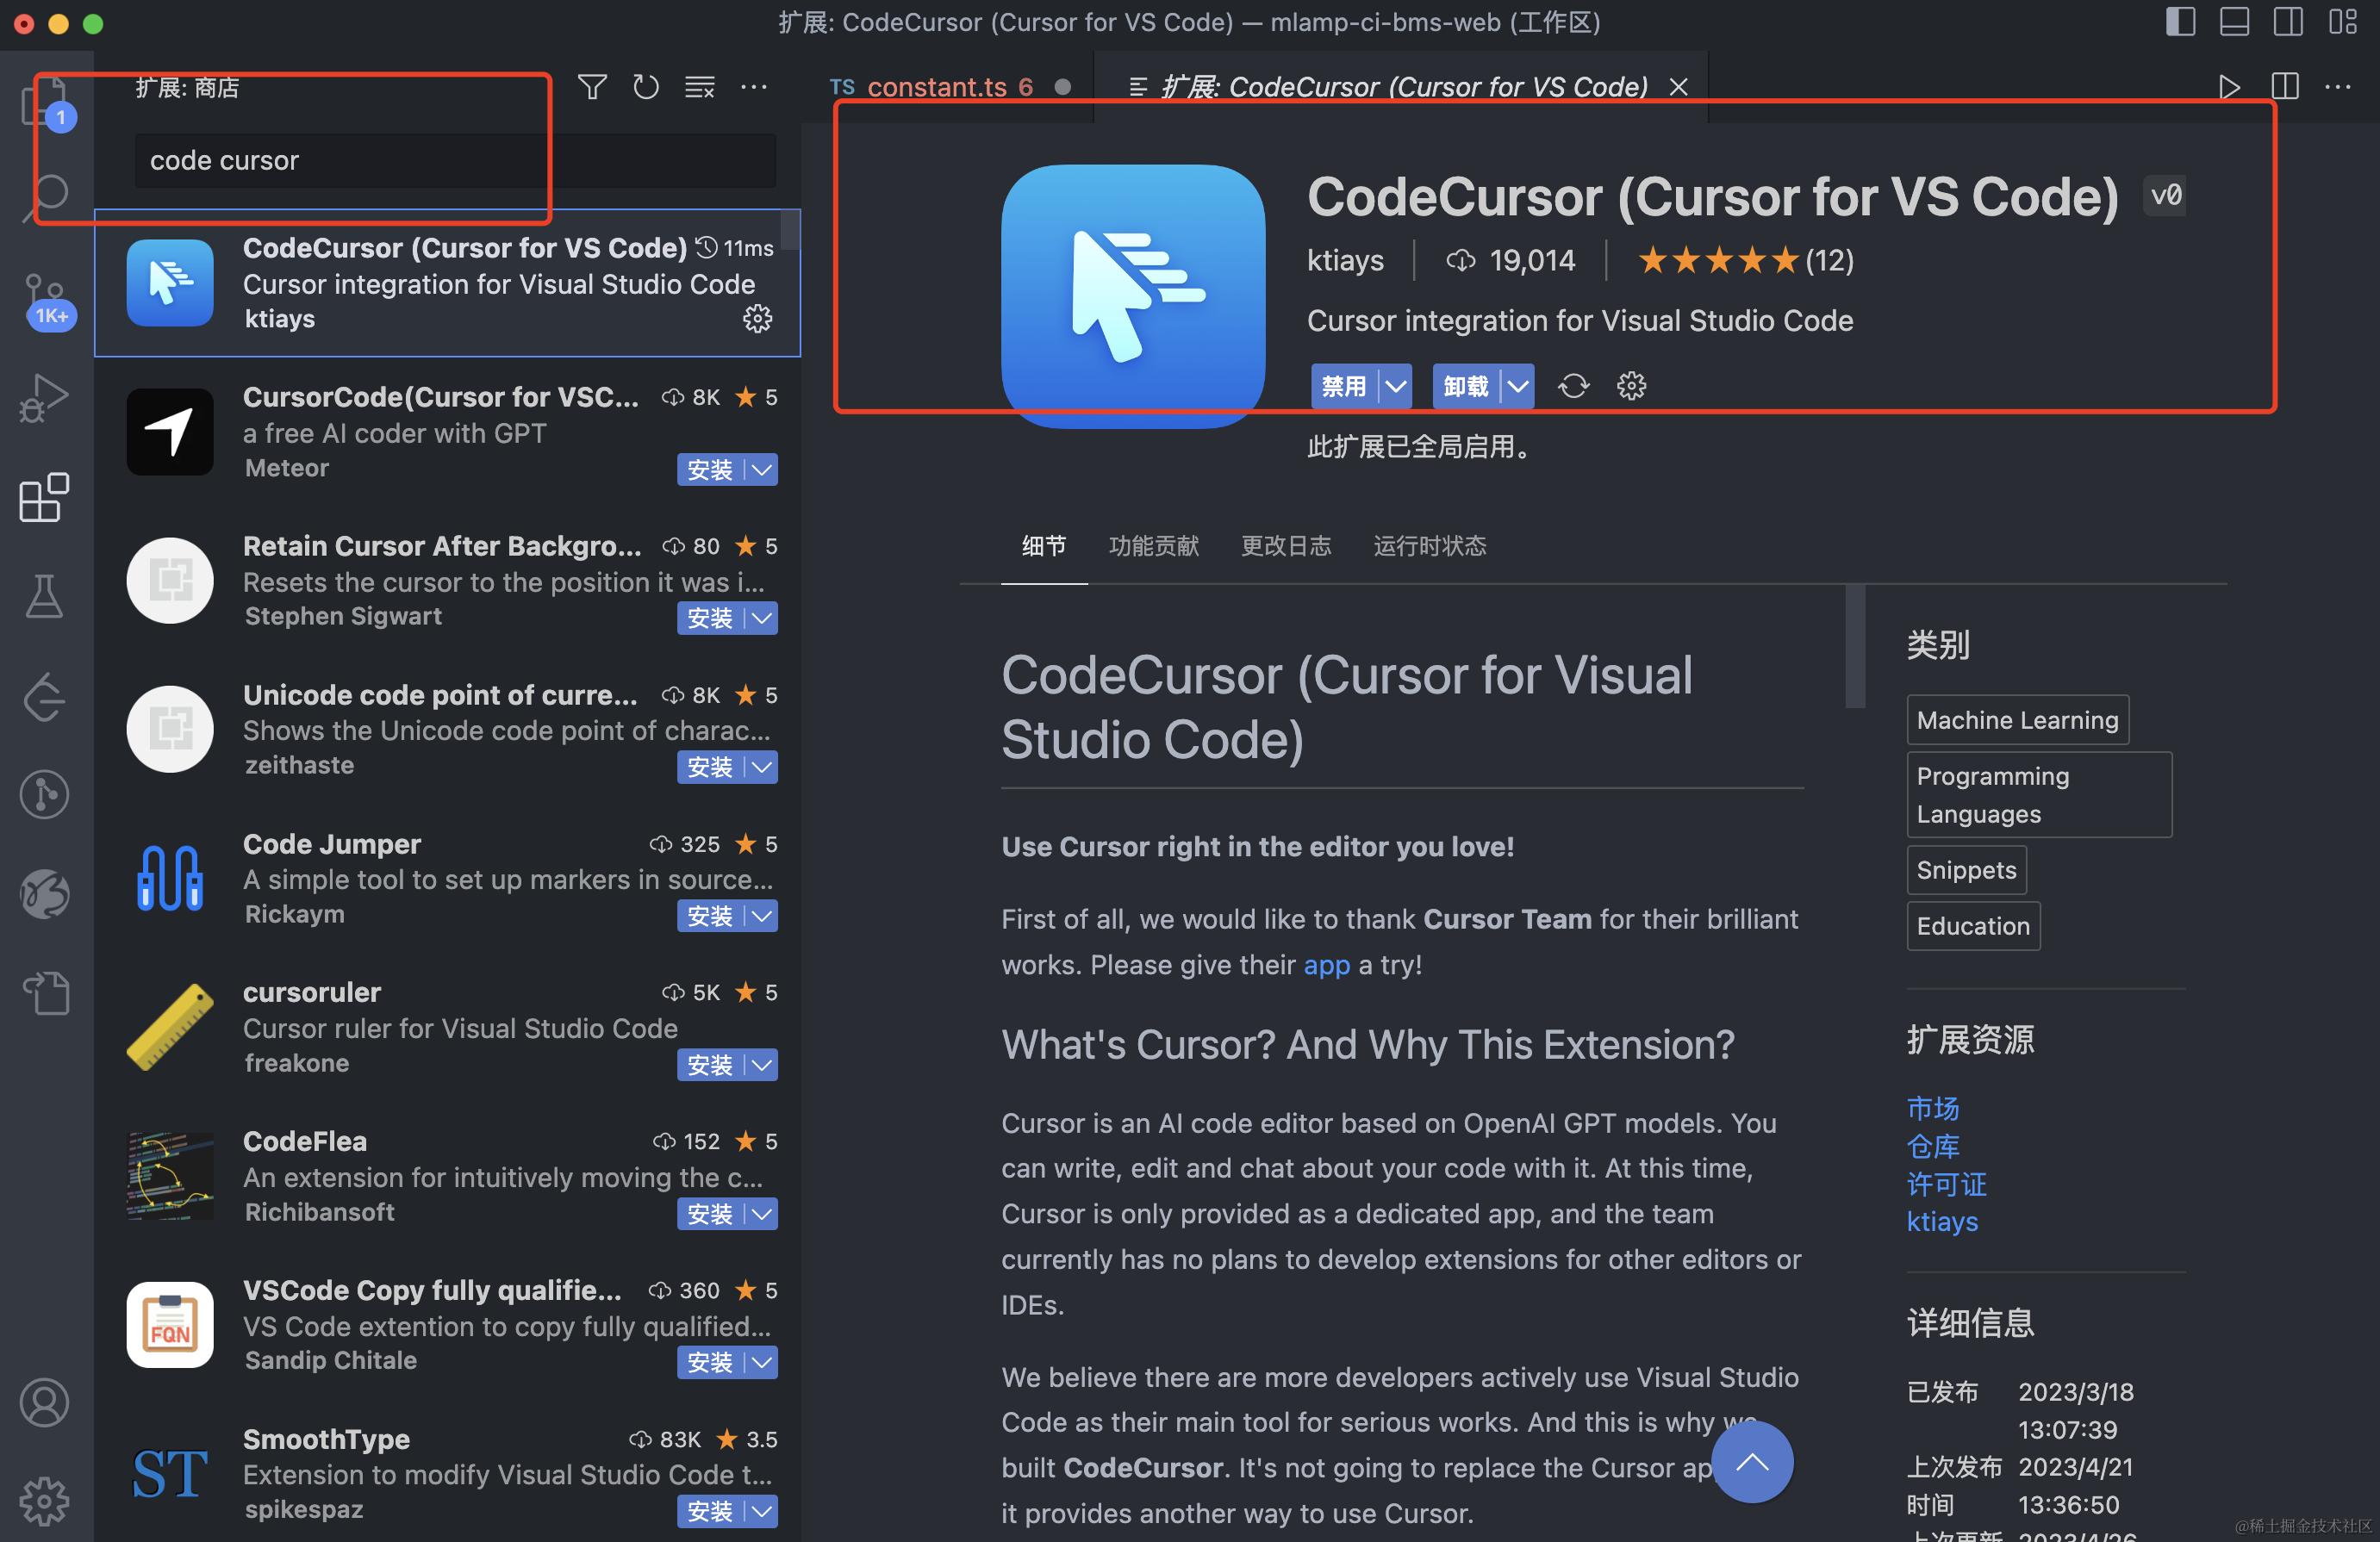Open Accounts icon in activity bar
Screen dimensions: 2380x1542
(44, 1402)
